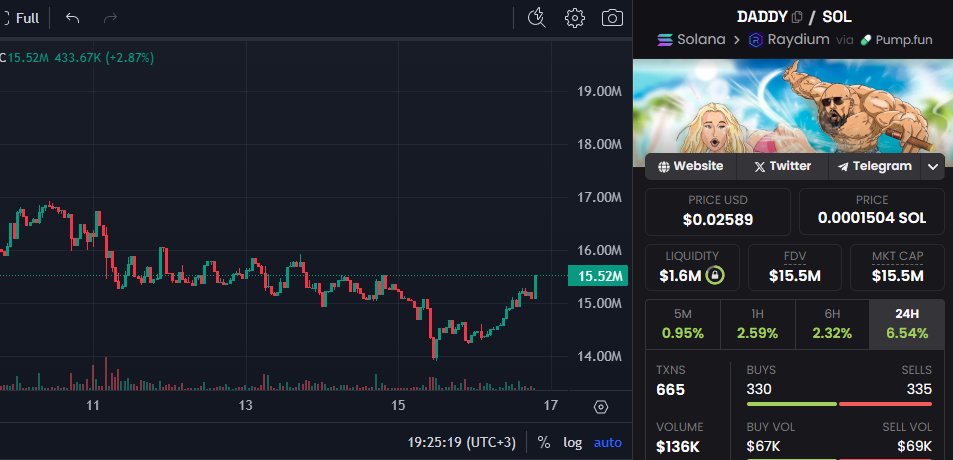Copy DADDY token address icon
953x460 pixels.
point(797,17)
